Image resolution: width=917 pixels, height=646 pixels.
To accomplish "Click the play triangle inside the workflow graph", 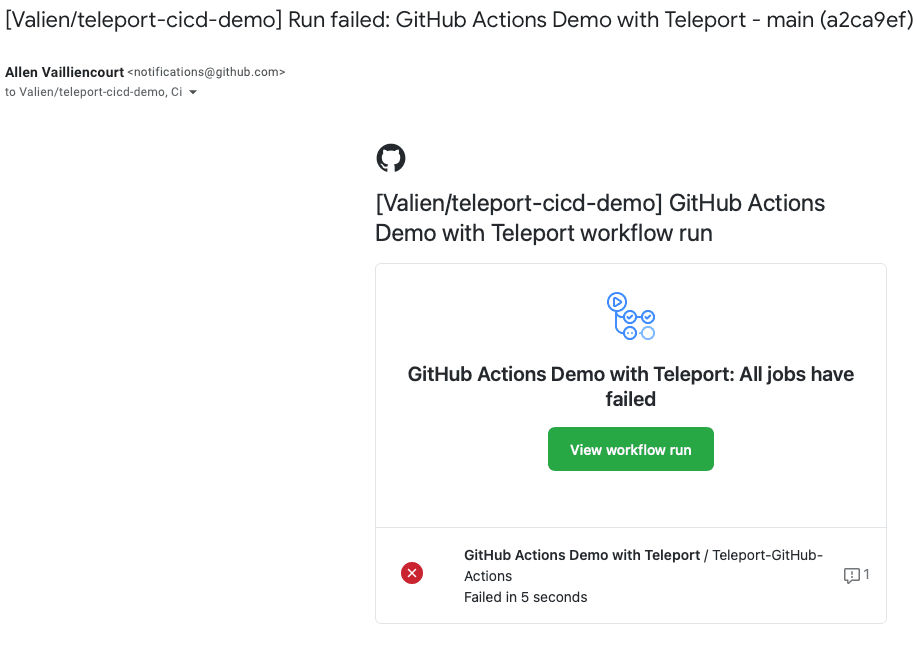I will click(617, 302).
